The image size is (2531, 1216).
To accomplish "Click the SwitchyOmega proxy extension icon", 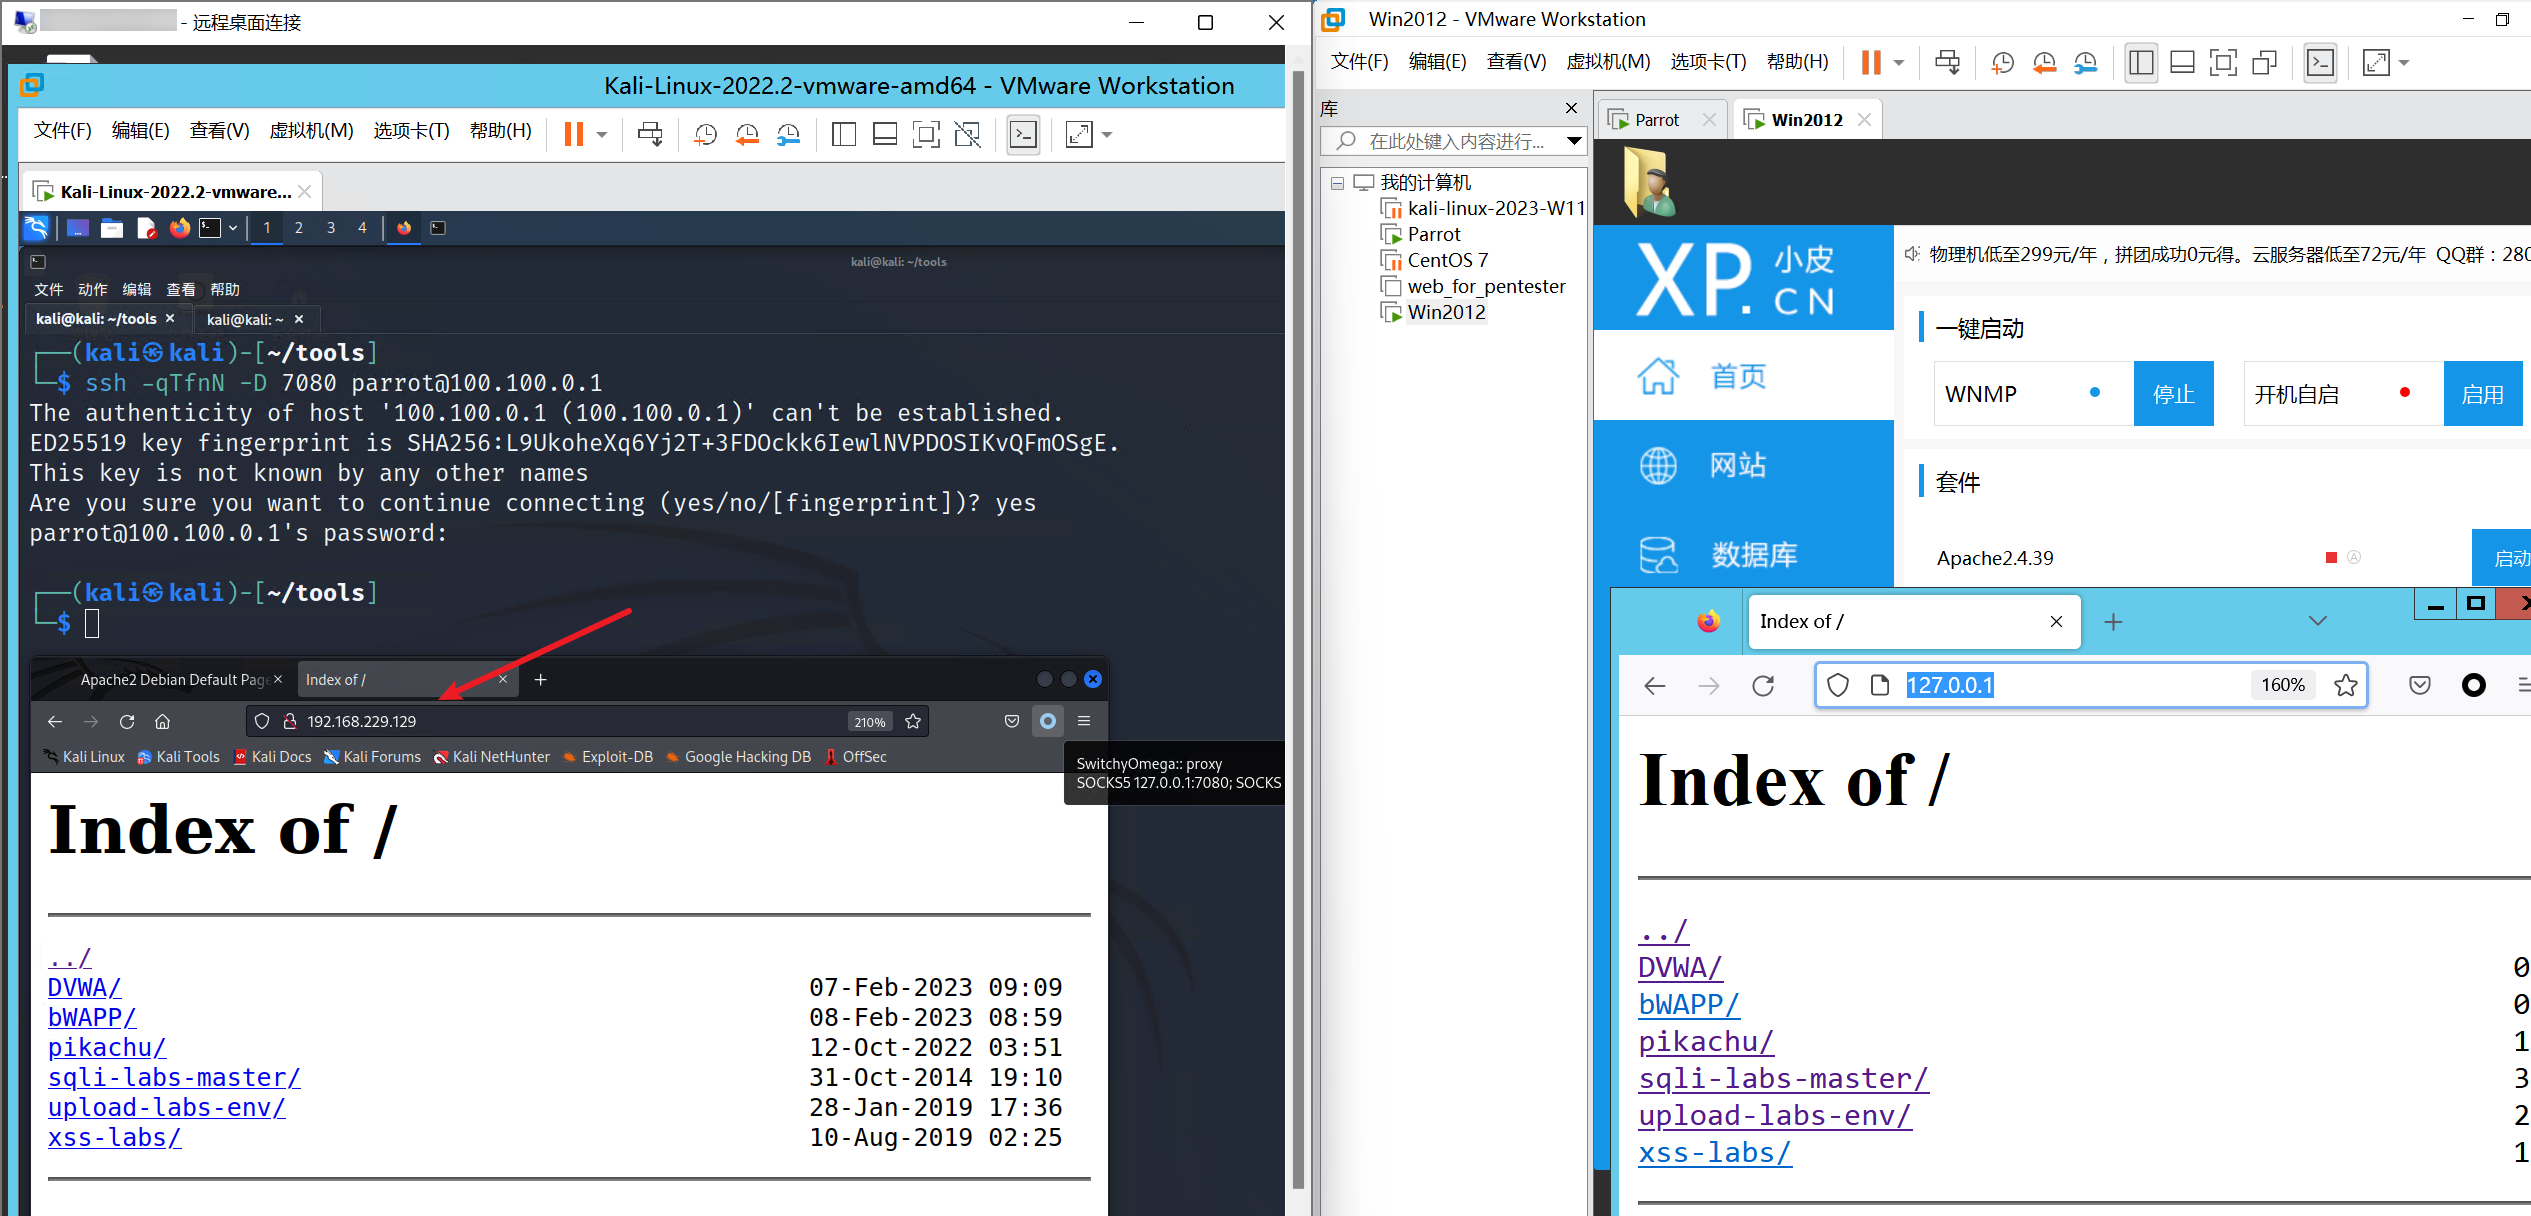I will click(1047, 721).
